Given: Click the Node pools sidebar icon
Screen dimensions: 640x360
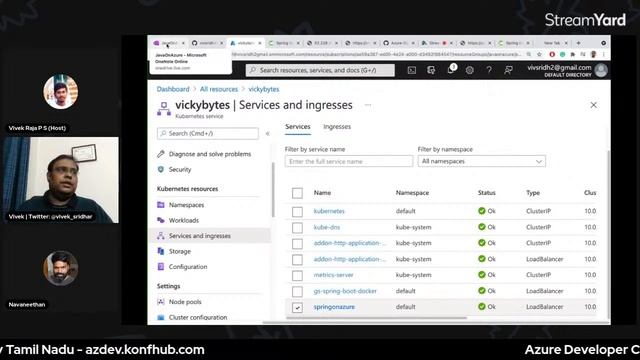Looking at the screenshot, I should coord(161,302).
